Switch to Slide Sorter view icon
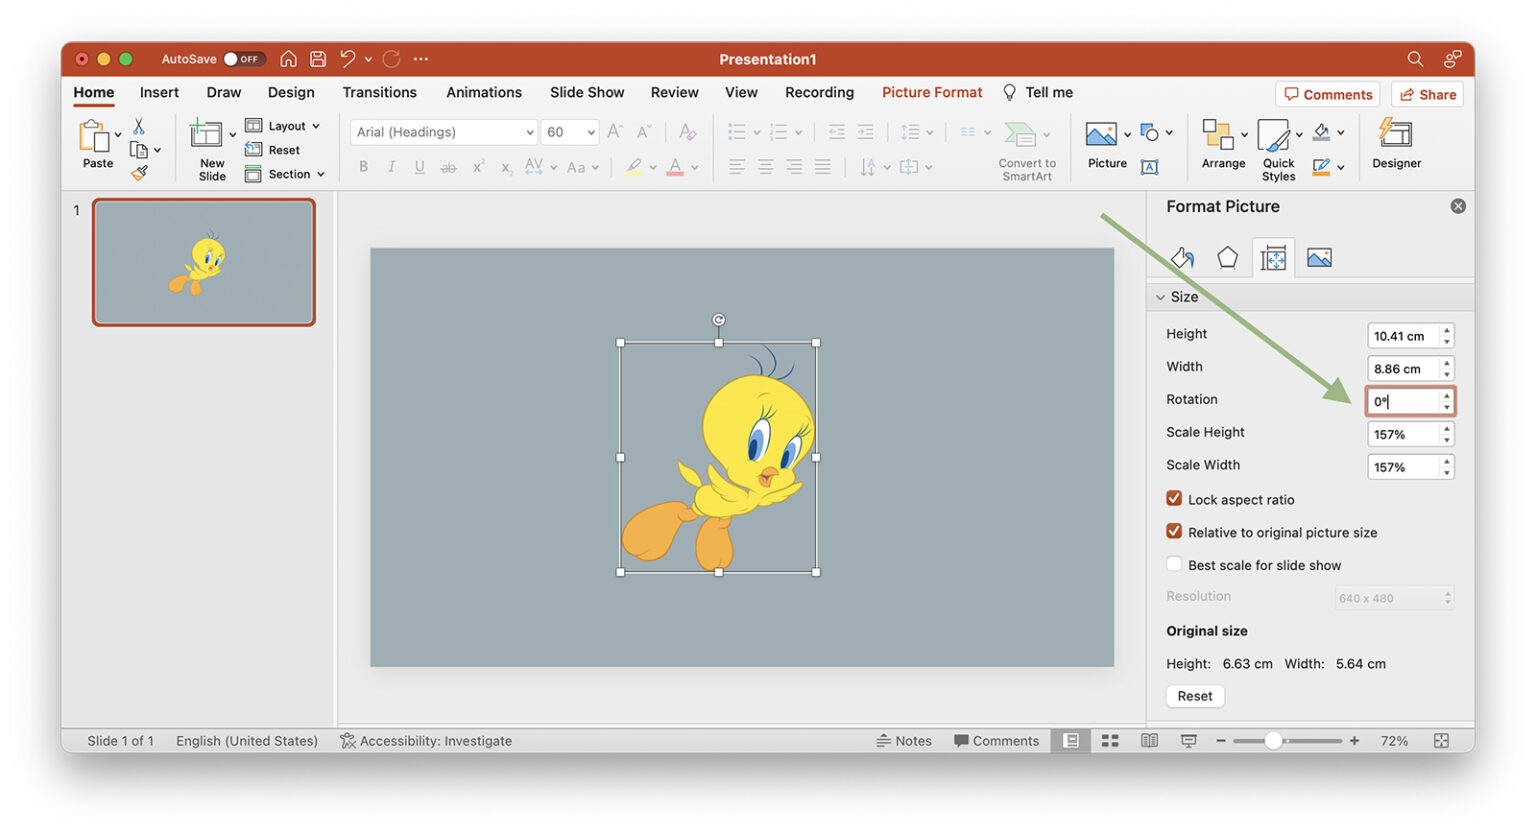1536x834 pixels. coord(1109,740)
